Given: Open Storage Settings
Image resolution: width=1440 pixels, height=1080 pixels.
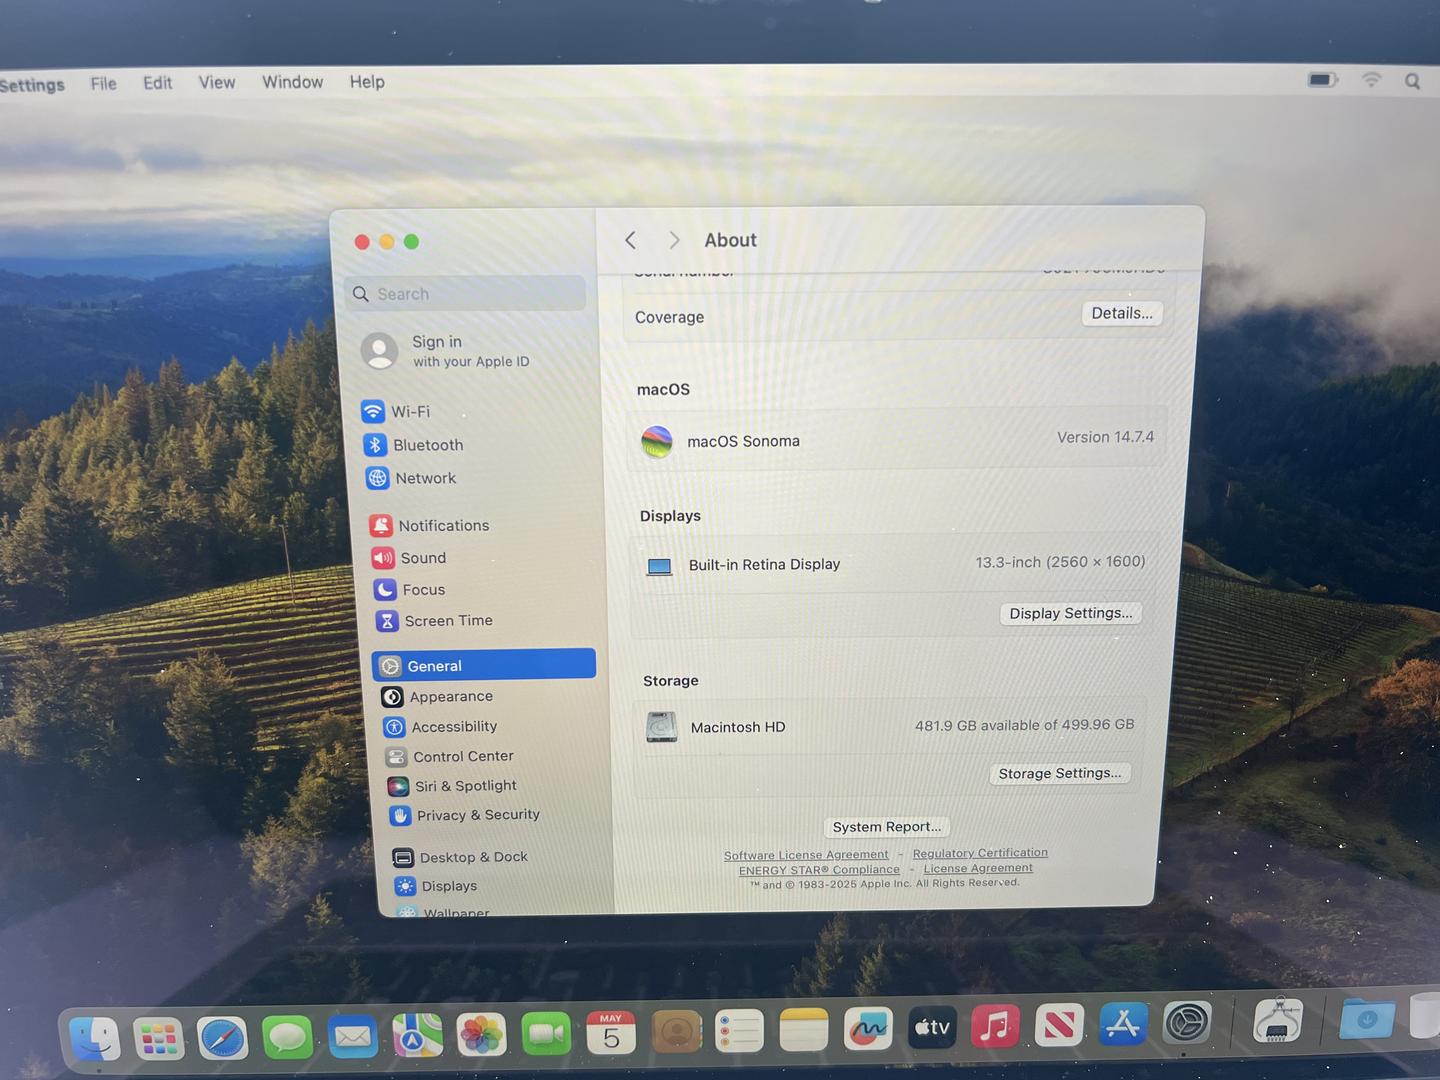Looking at the screenshot, I should [x=1060, y=773].
